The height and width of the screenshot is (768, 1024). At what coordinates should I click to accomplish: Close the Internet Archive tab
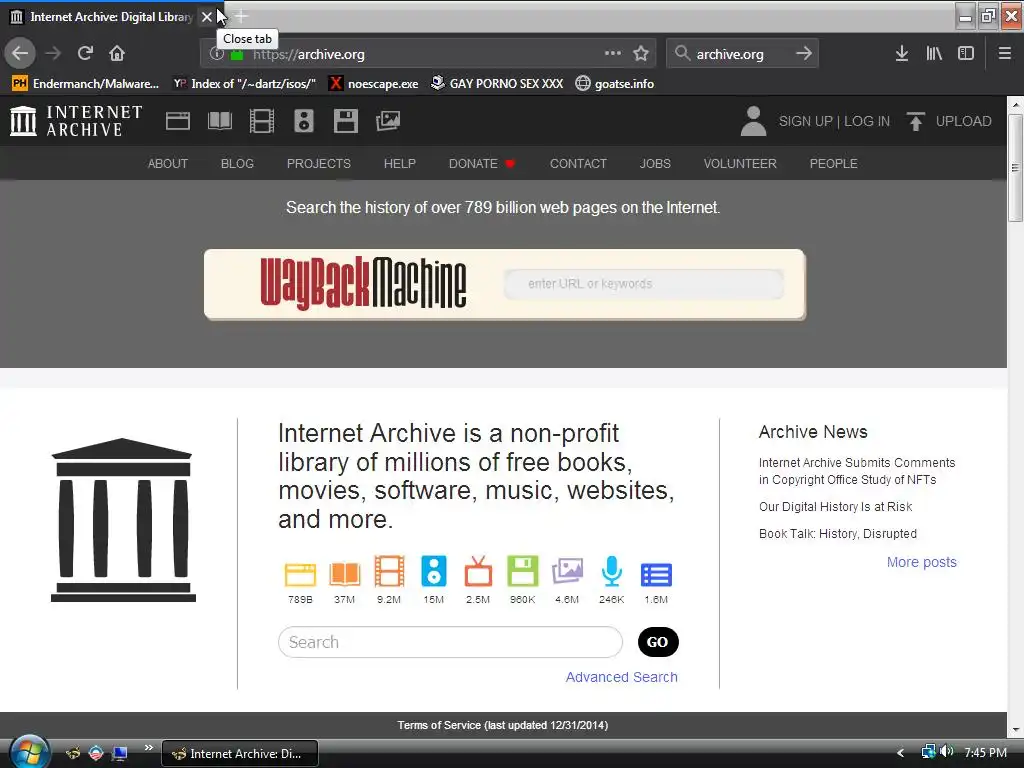point(206,17)
